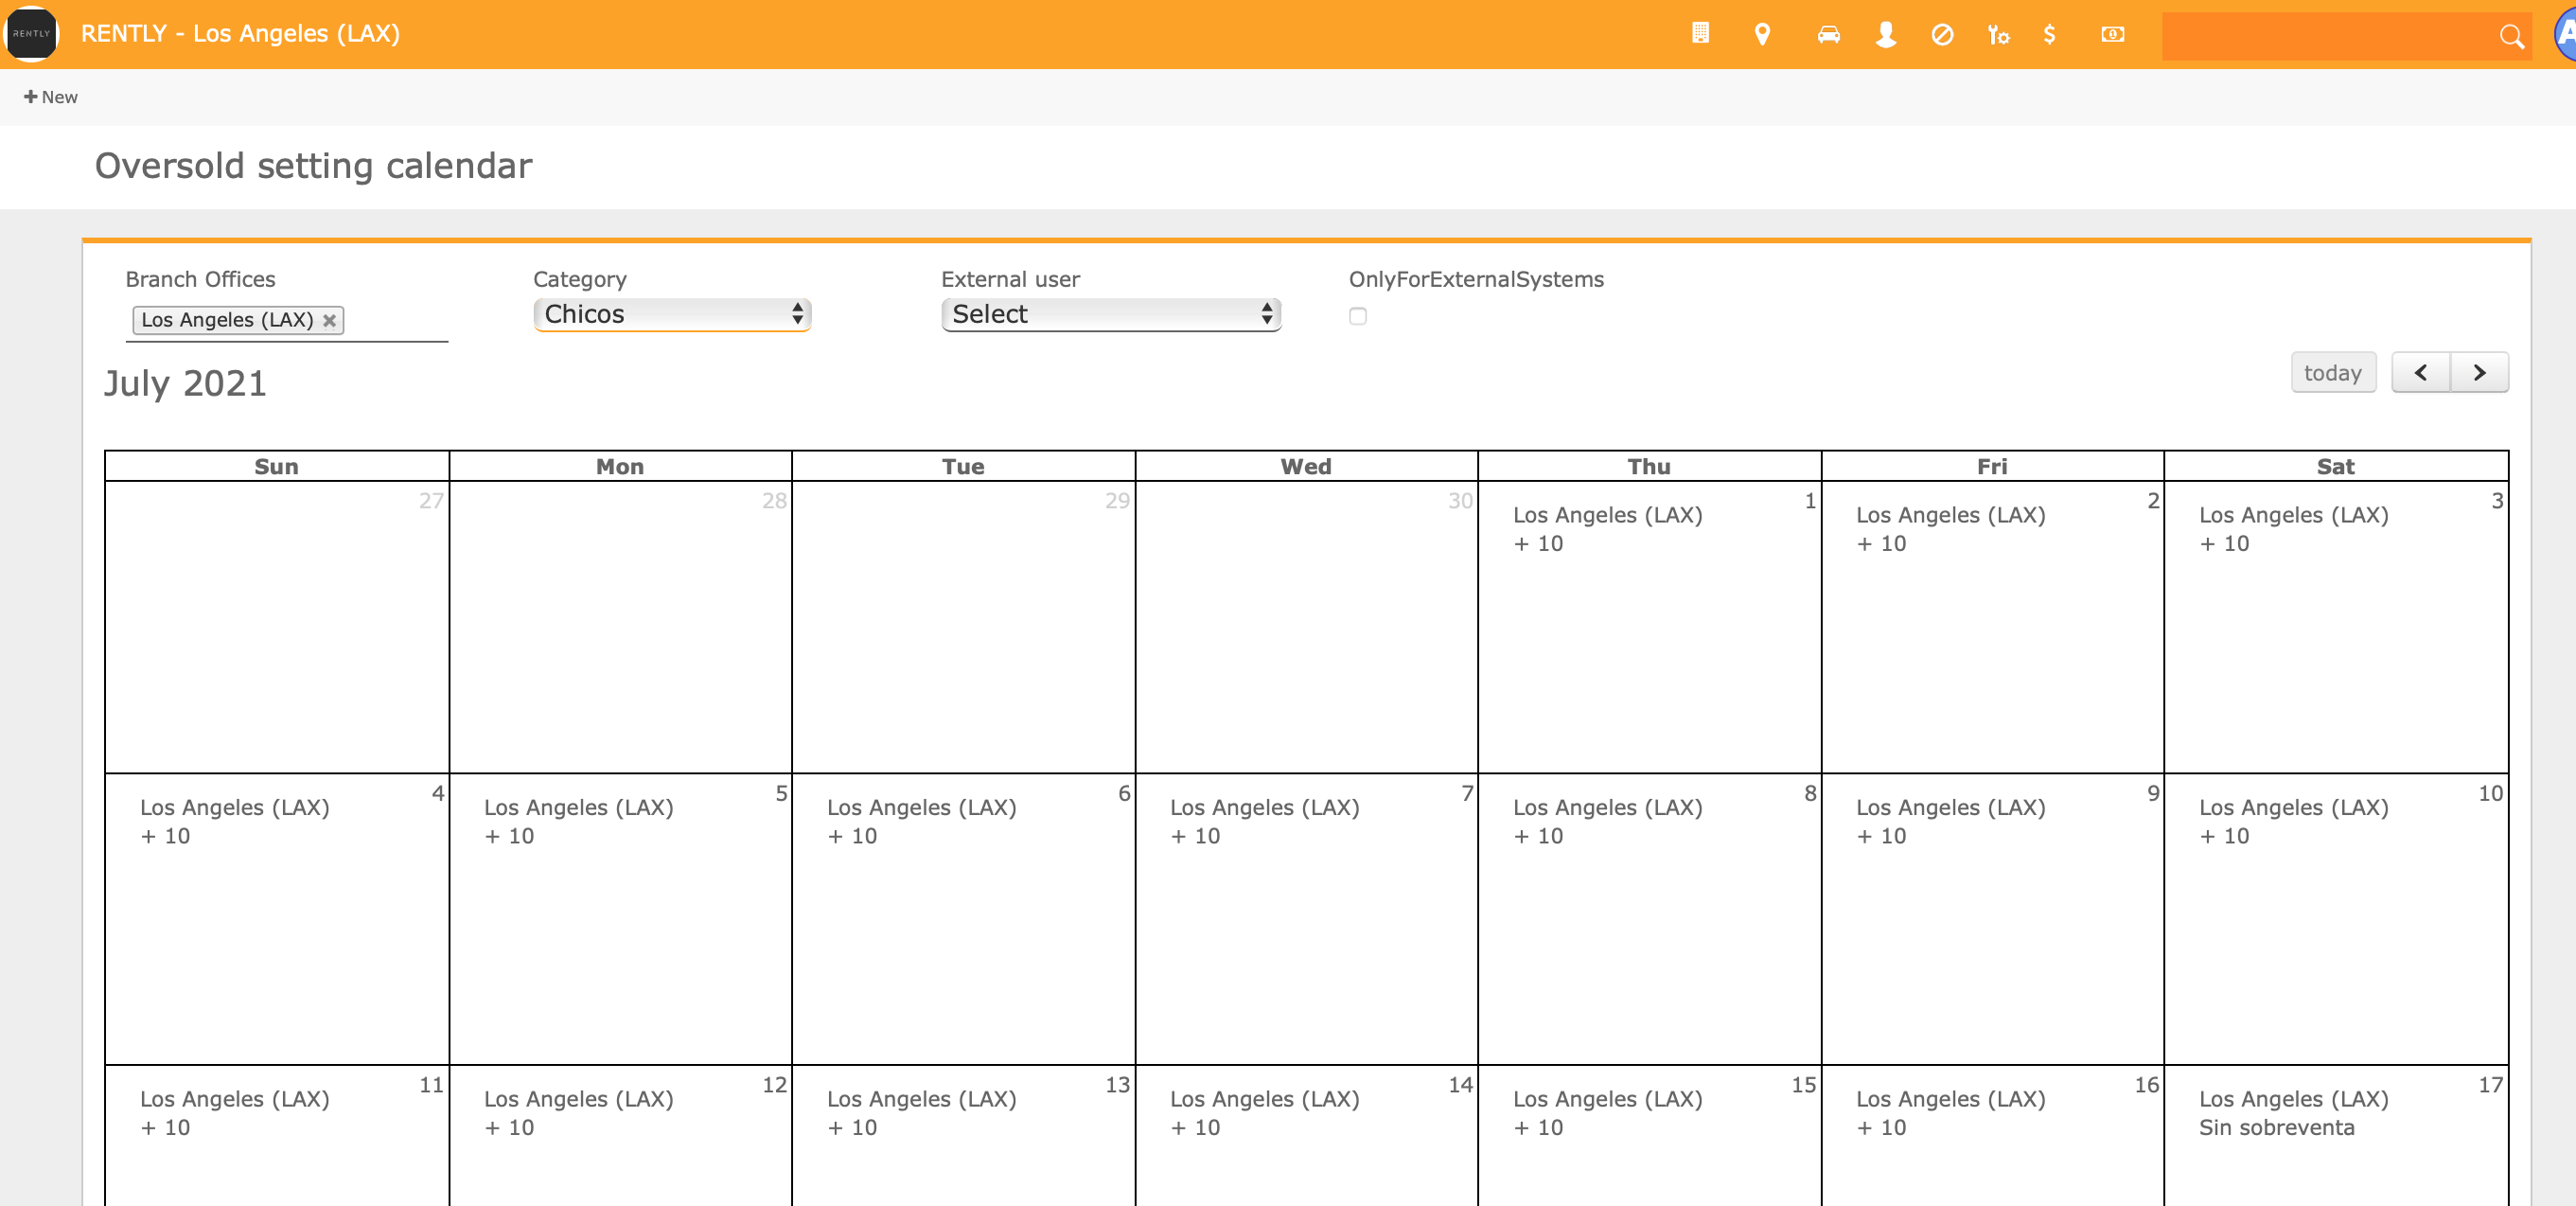This screenshot has height=1206, width=2576.
Task: Click the Sat column header
Action: point(2335,466)
